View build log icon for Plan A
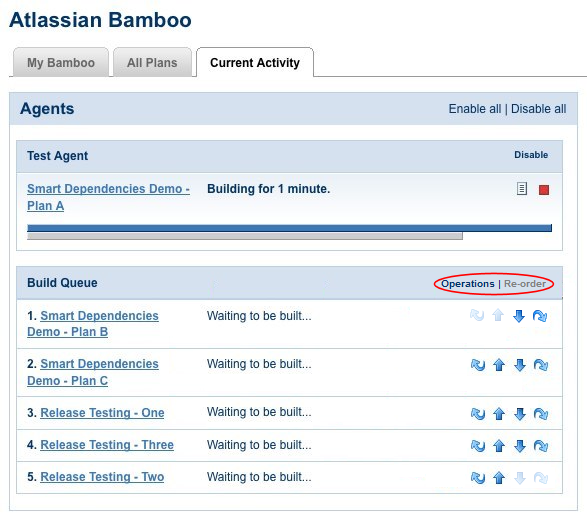The image size is (587, 524). pos(522,189)
